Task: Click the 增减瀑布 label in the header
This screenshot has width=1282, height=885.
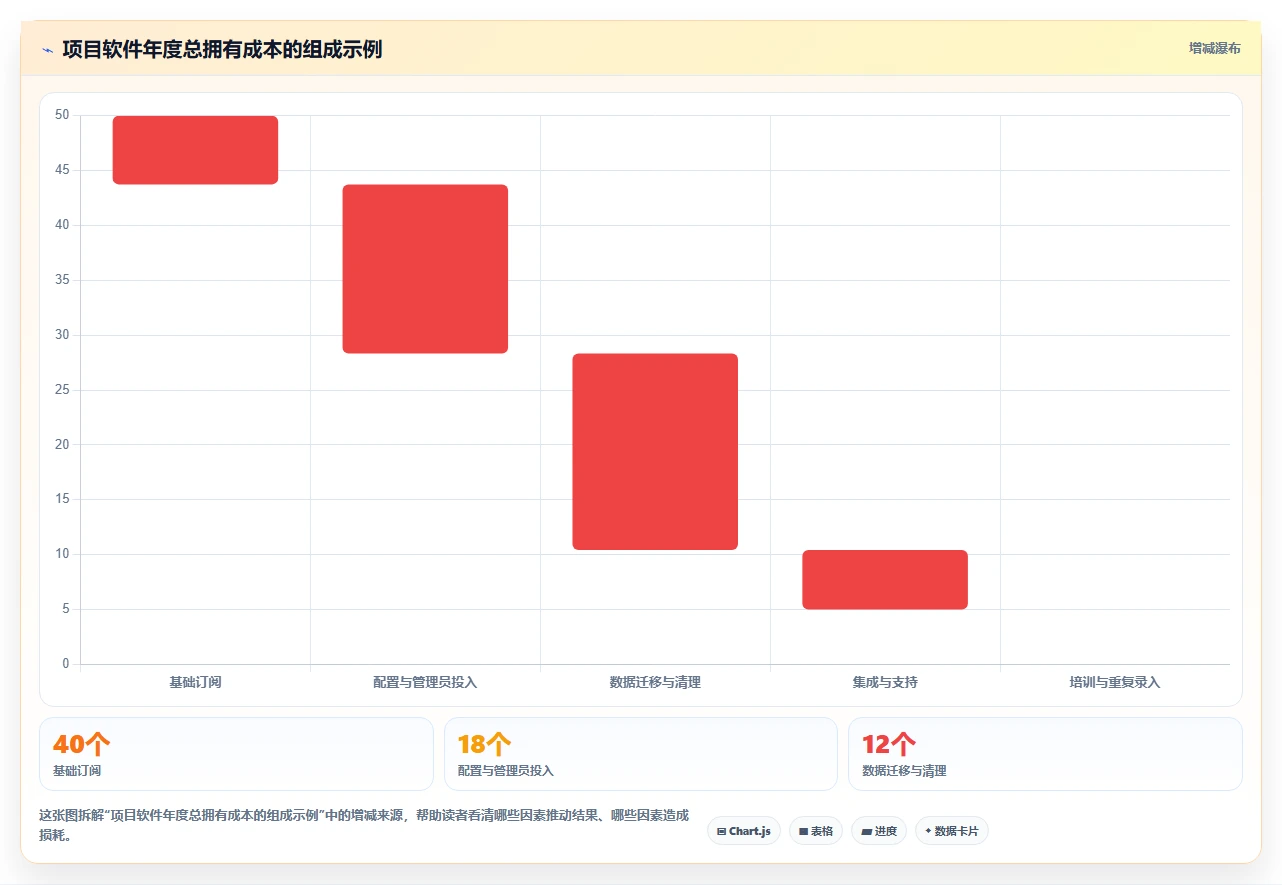Action: tap(1215, 48)
